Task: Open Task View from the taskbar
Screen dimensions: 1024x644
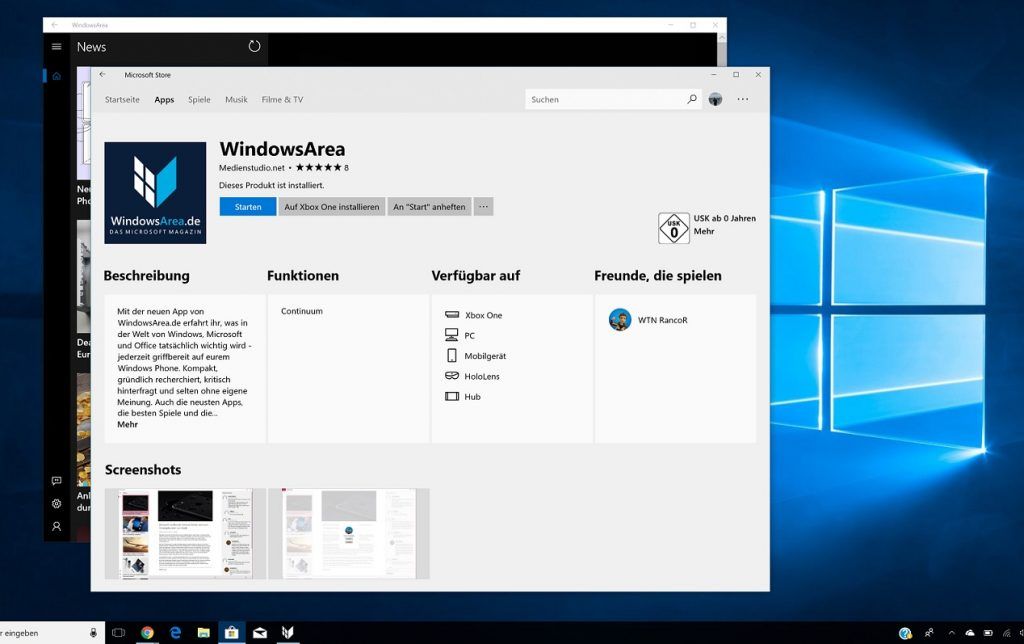Action: click(x=118, y=633)
